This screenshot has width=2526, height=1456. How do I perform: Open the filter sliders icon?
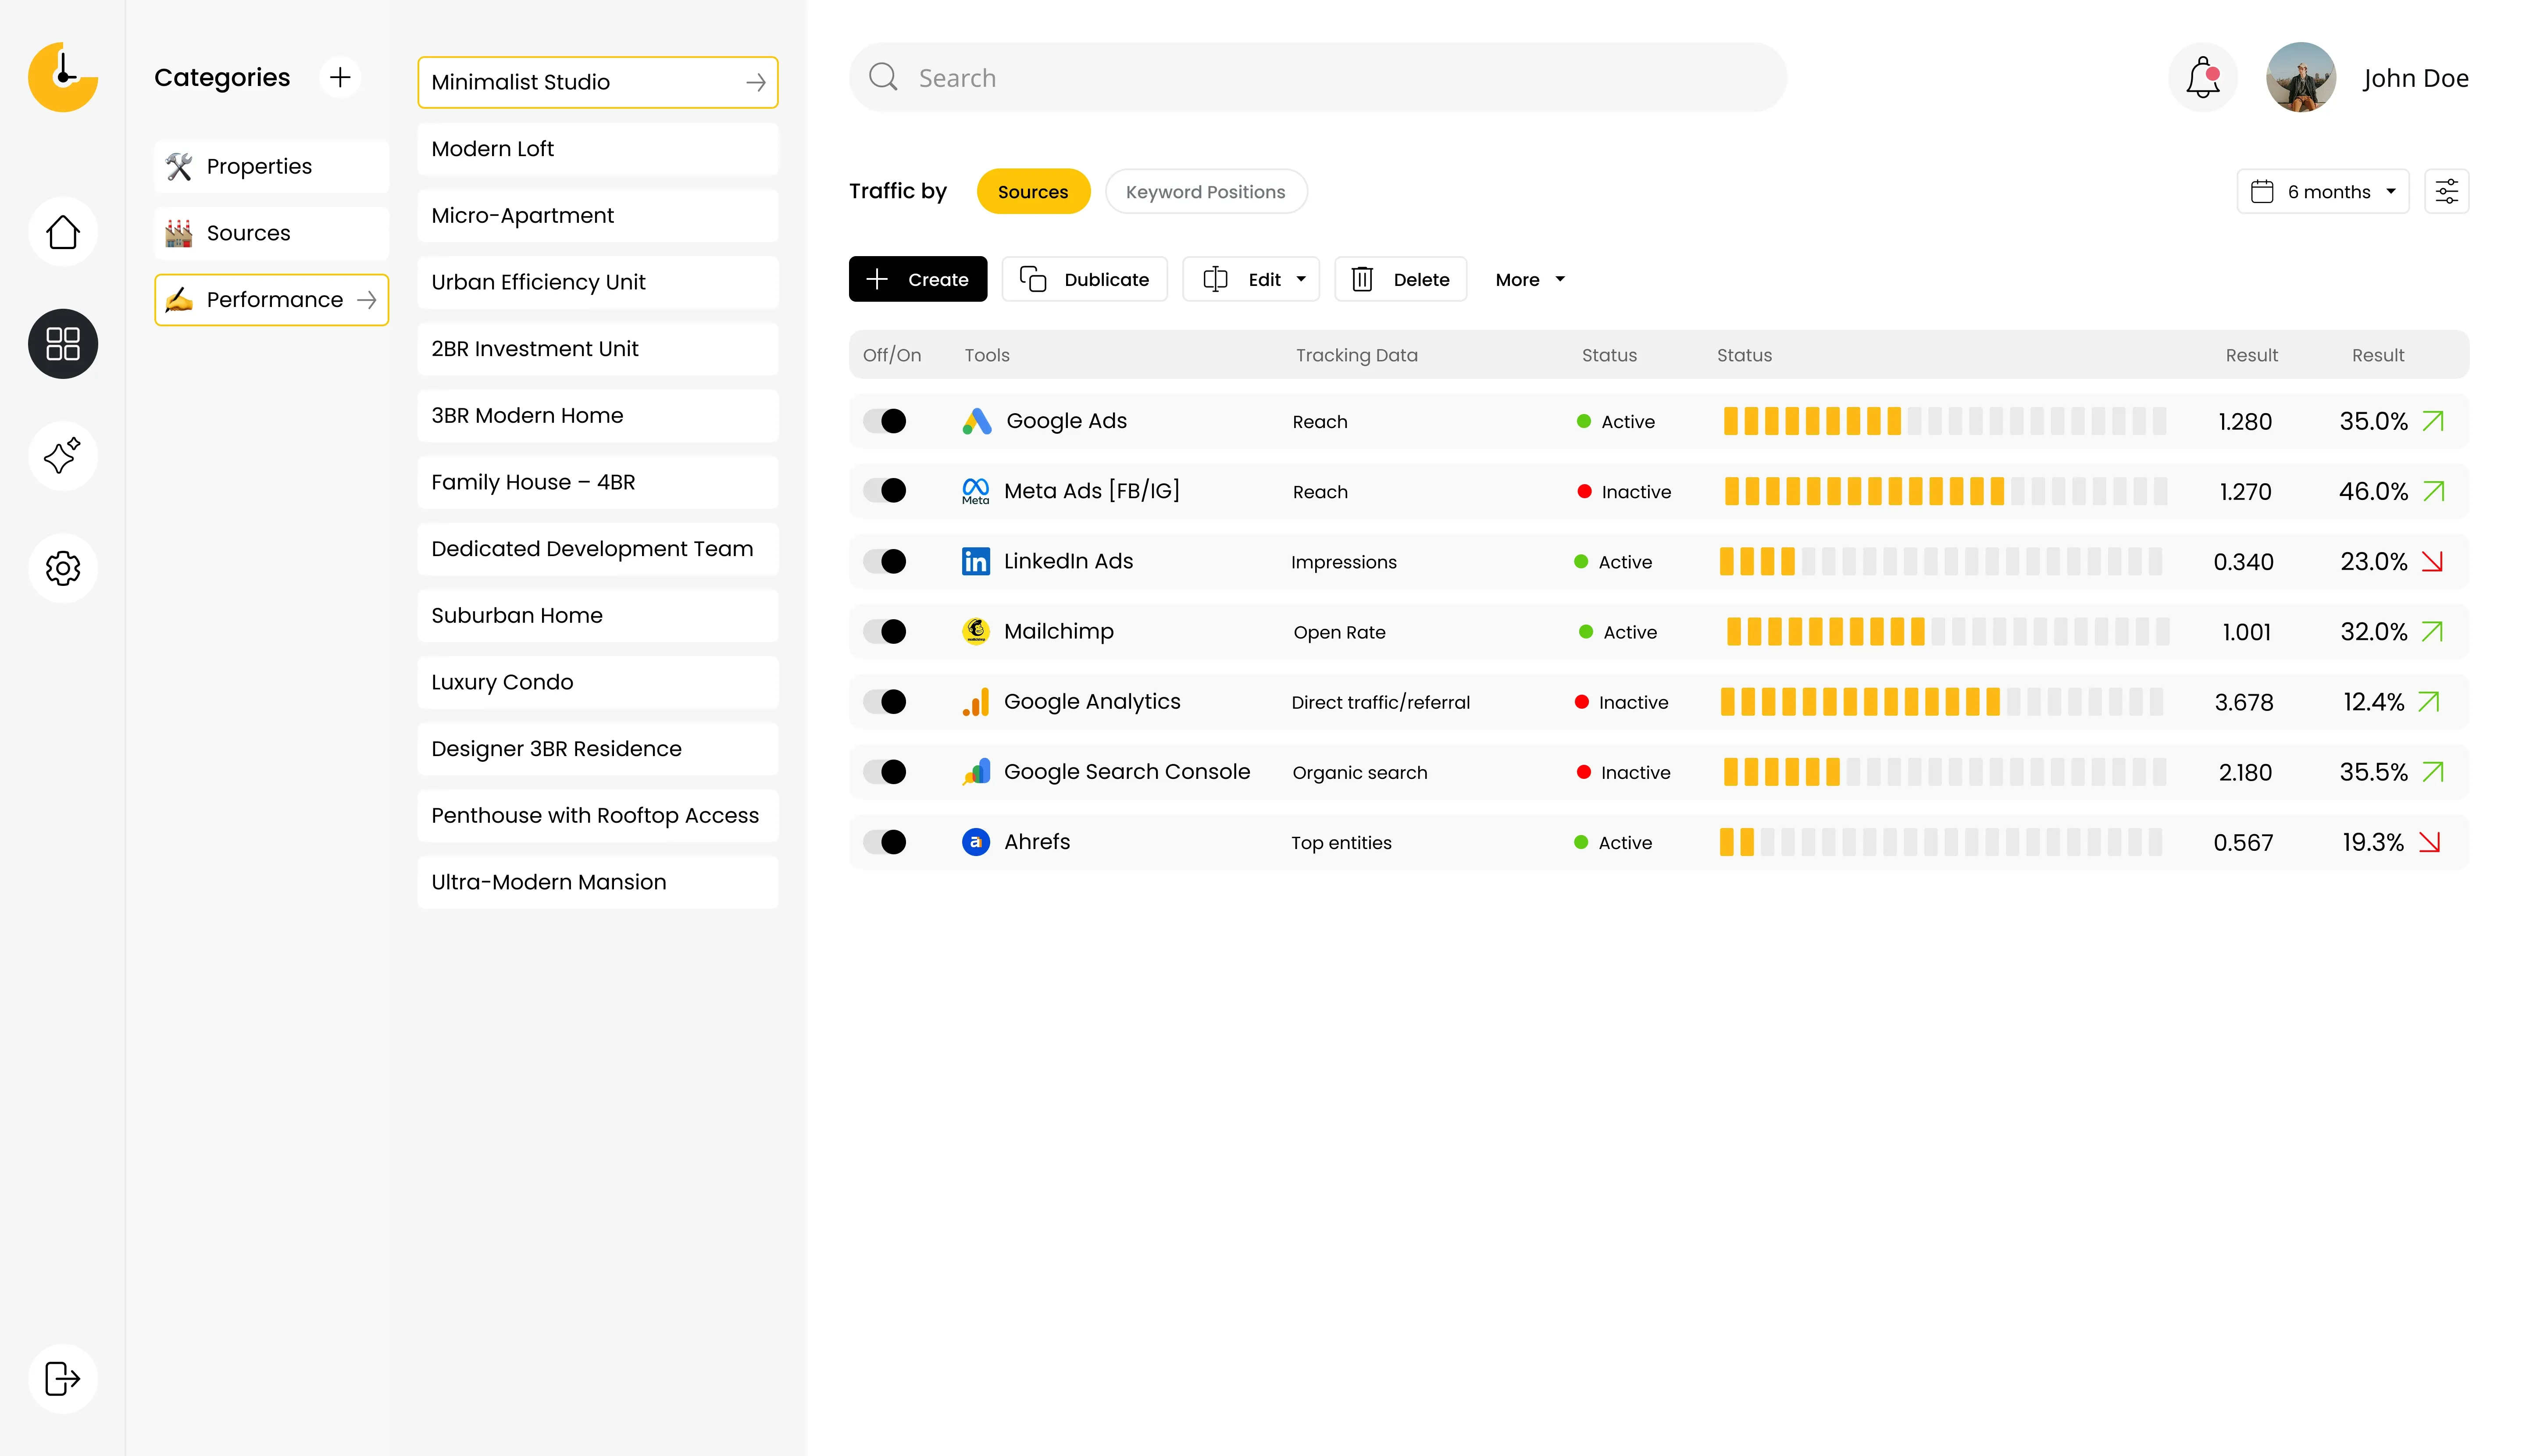(2446, 191)
